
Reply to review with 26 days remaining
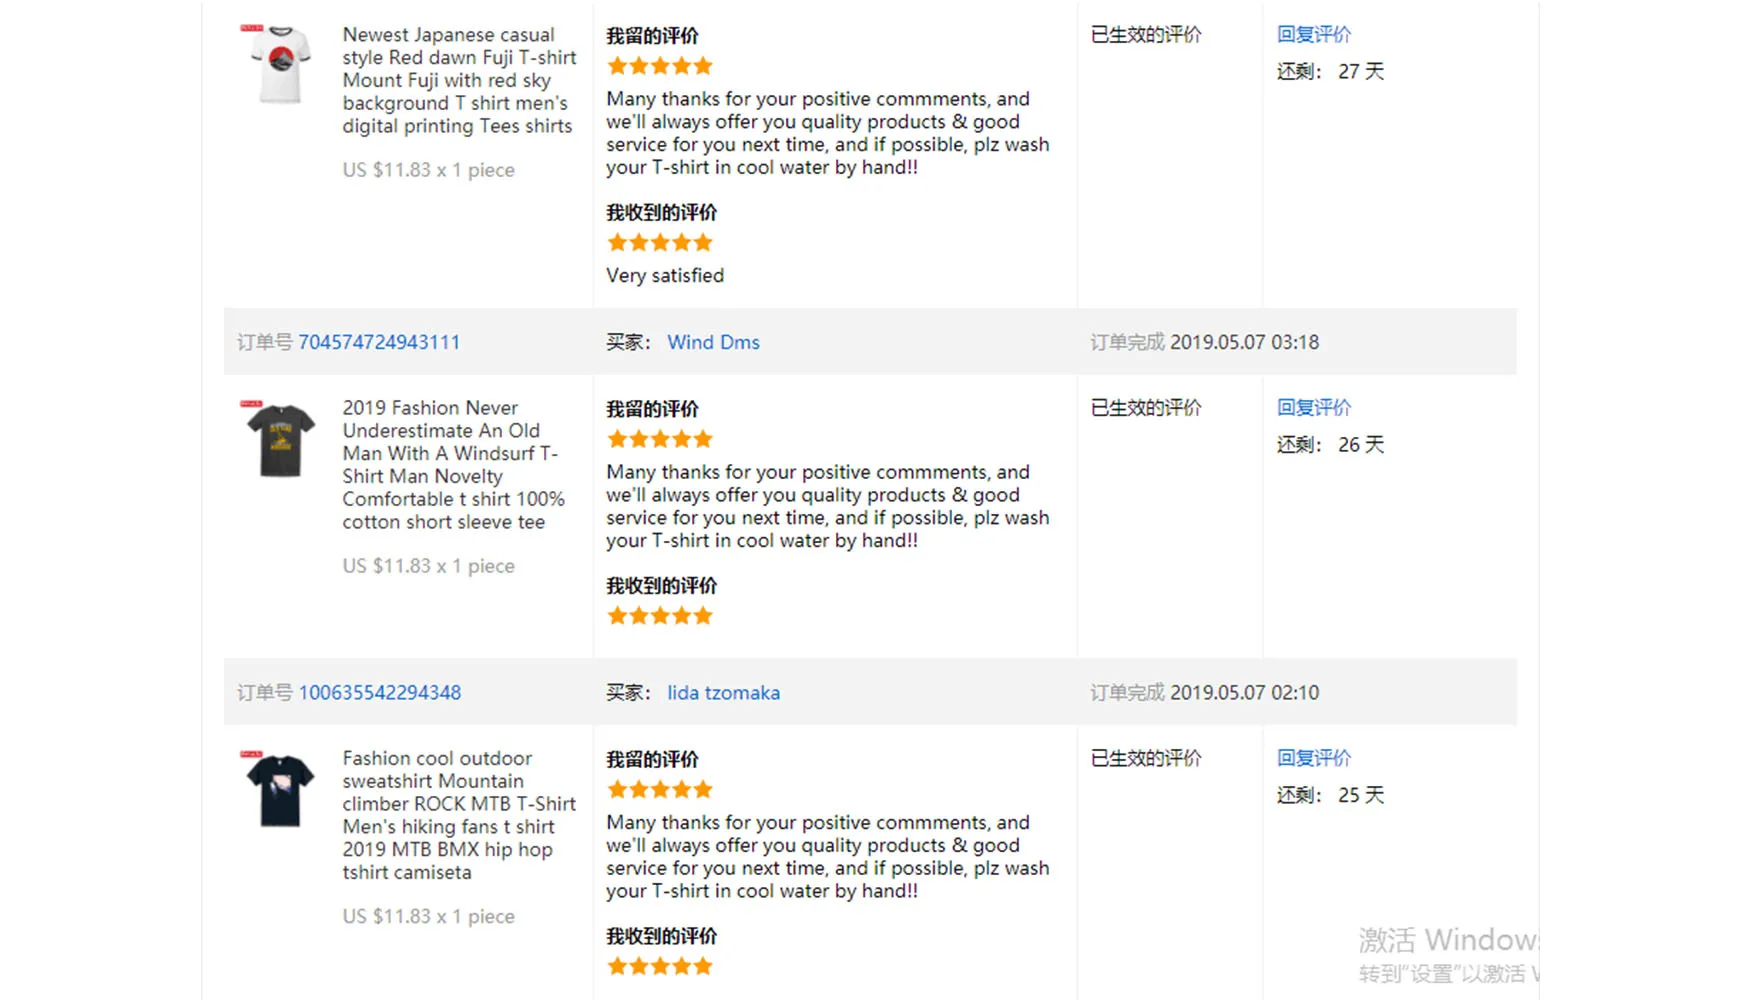[1313, 407]
